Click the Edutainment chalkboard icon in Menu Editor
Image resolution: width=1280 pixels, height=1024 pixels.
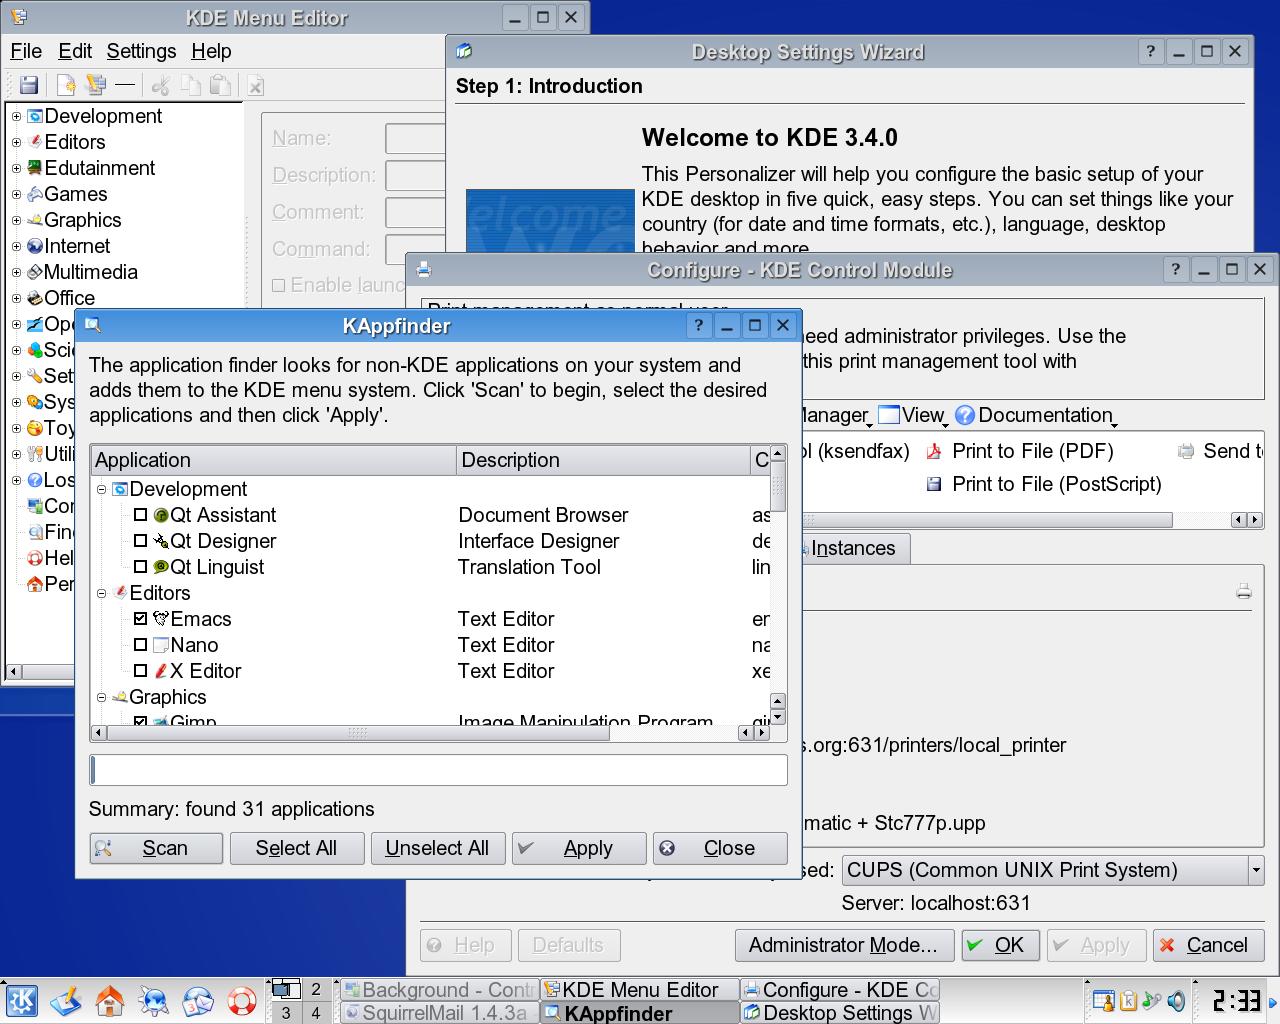[35, 168]
